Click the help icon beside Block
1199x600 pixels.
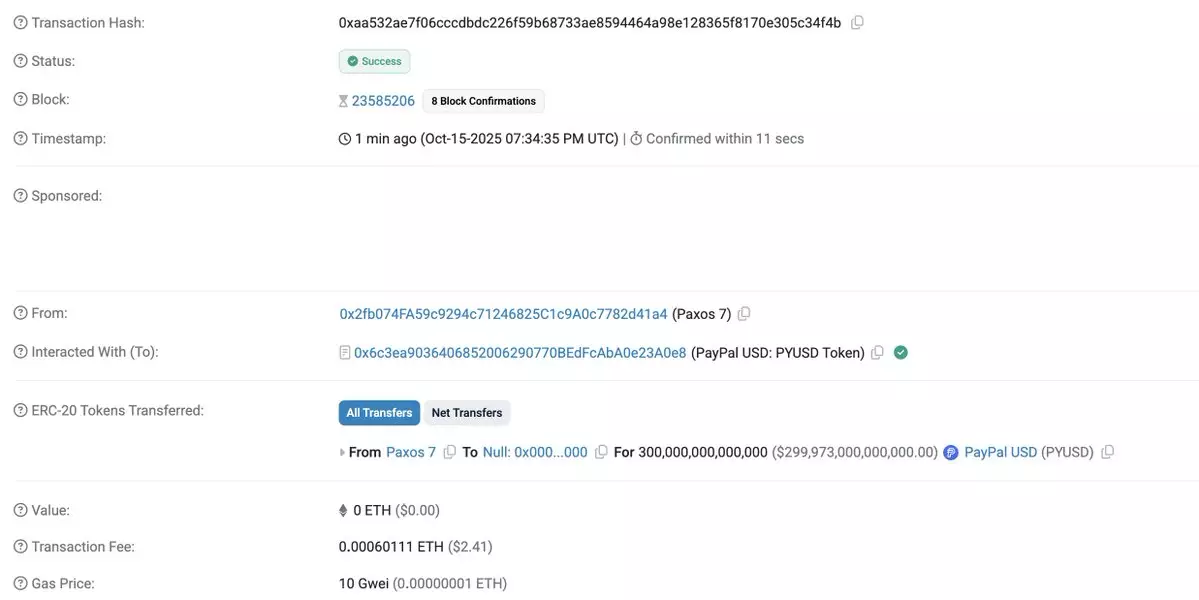point(20,99)
